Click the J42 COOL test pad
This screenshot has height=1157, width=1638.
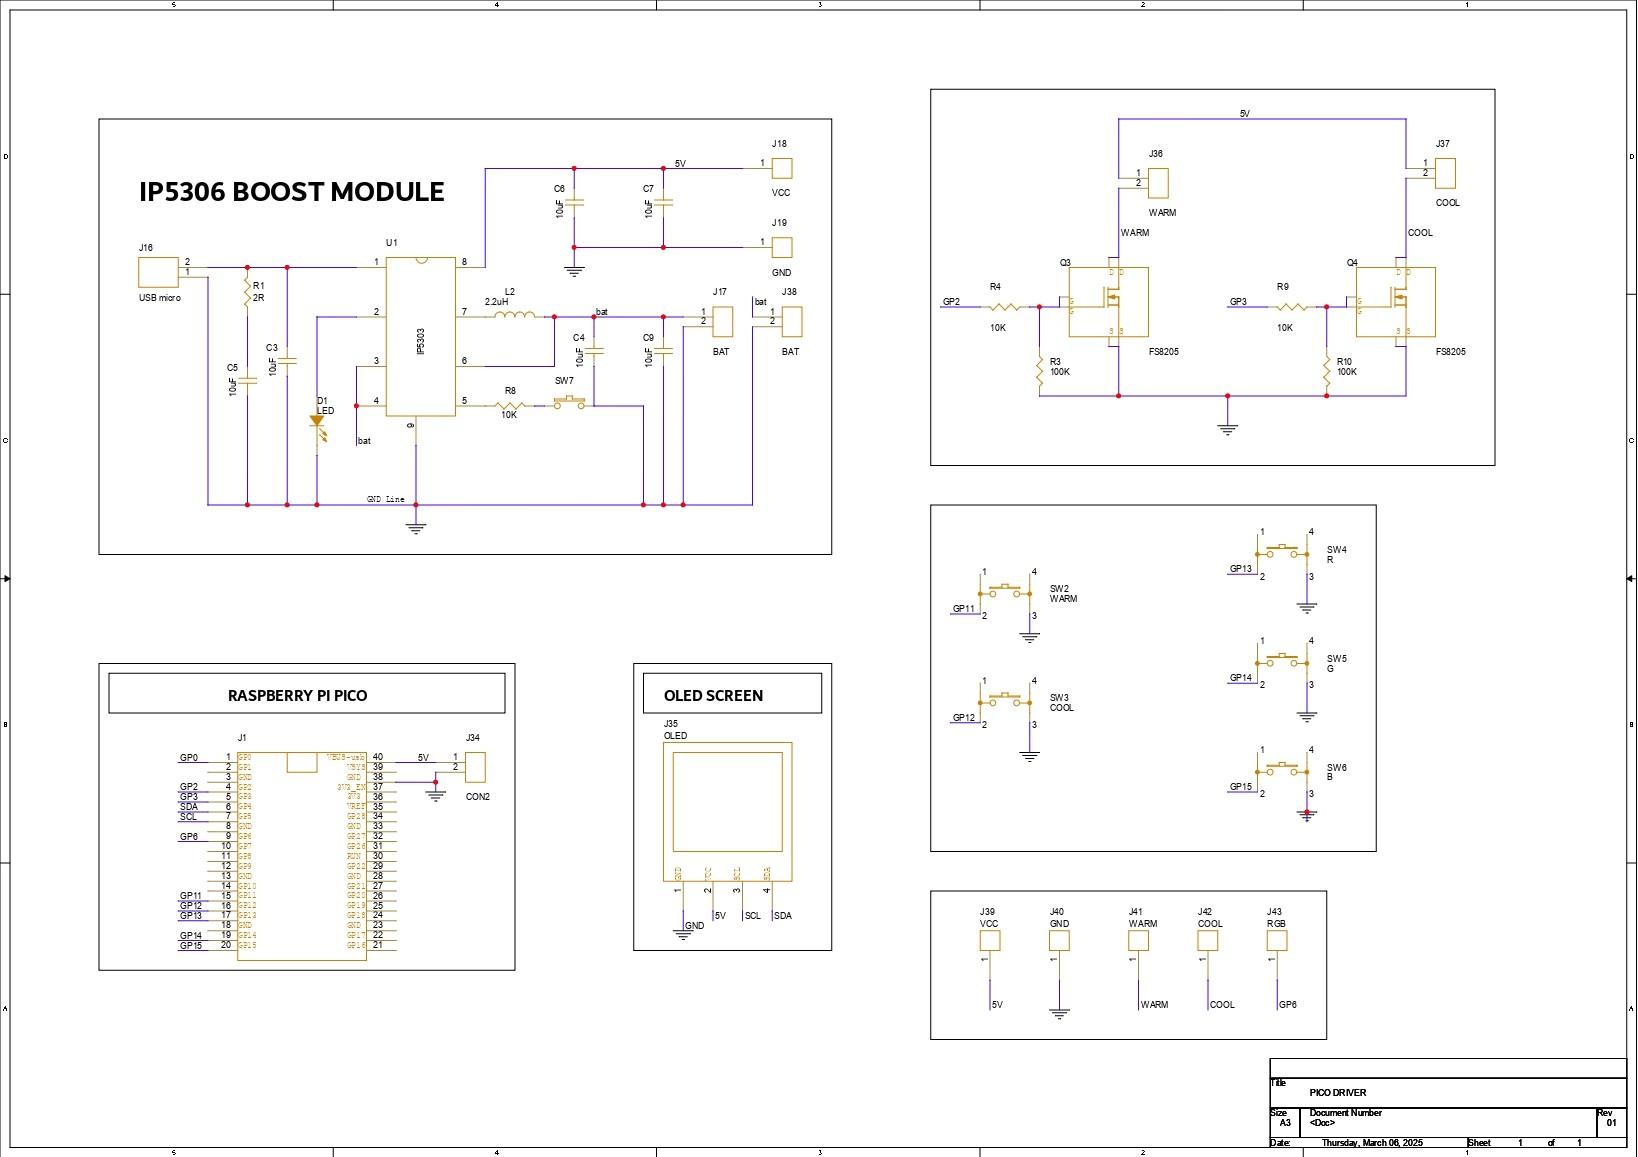(1207, 940)
